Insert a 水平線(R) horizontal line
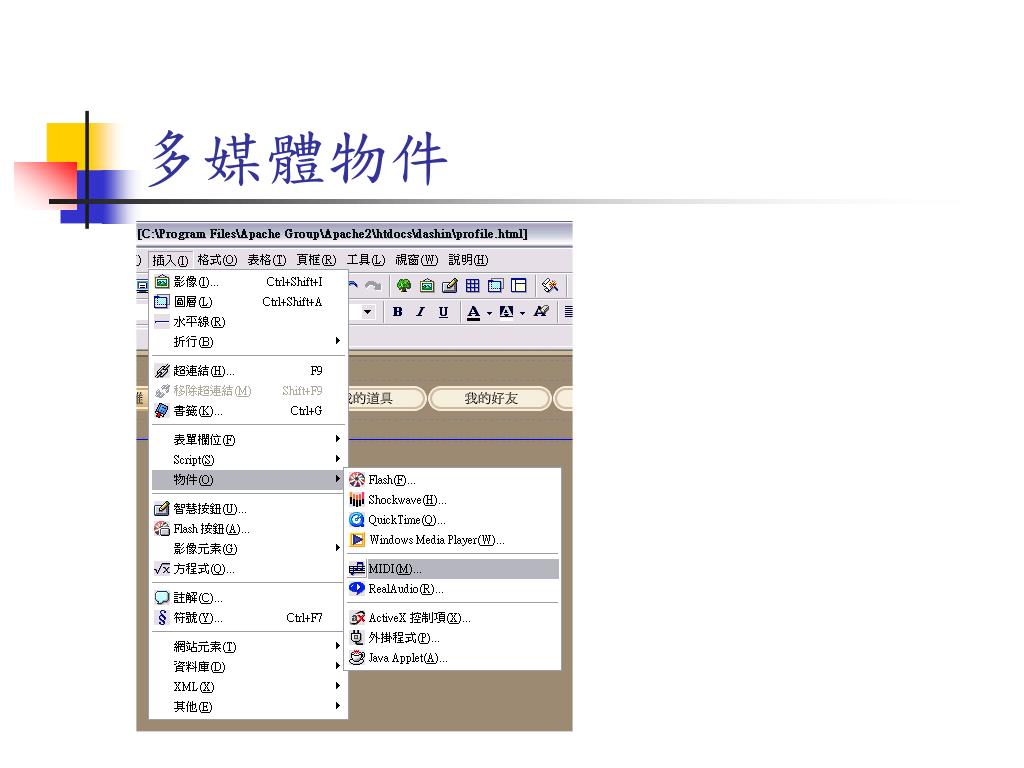1024x768 pixels. click(x=248, y=322)
